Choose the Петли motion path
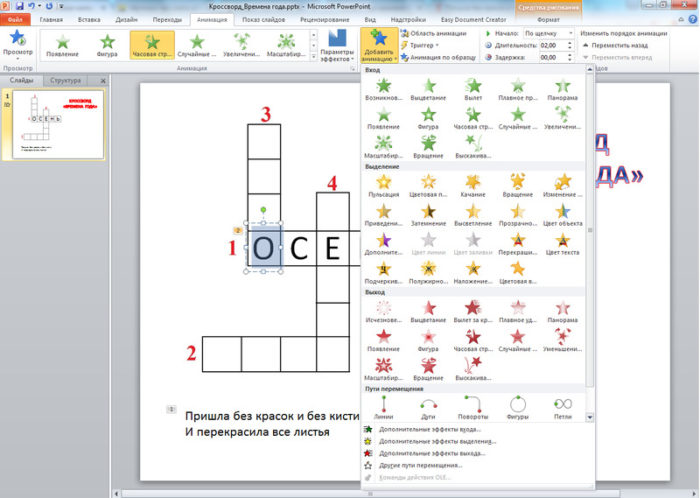The image size is (700, 498). [x=563, y=405]
